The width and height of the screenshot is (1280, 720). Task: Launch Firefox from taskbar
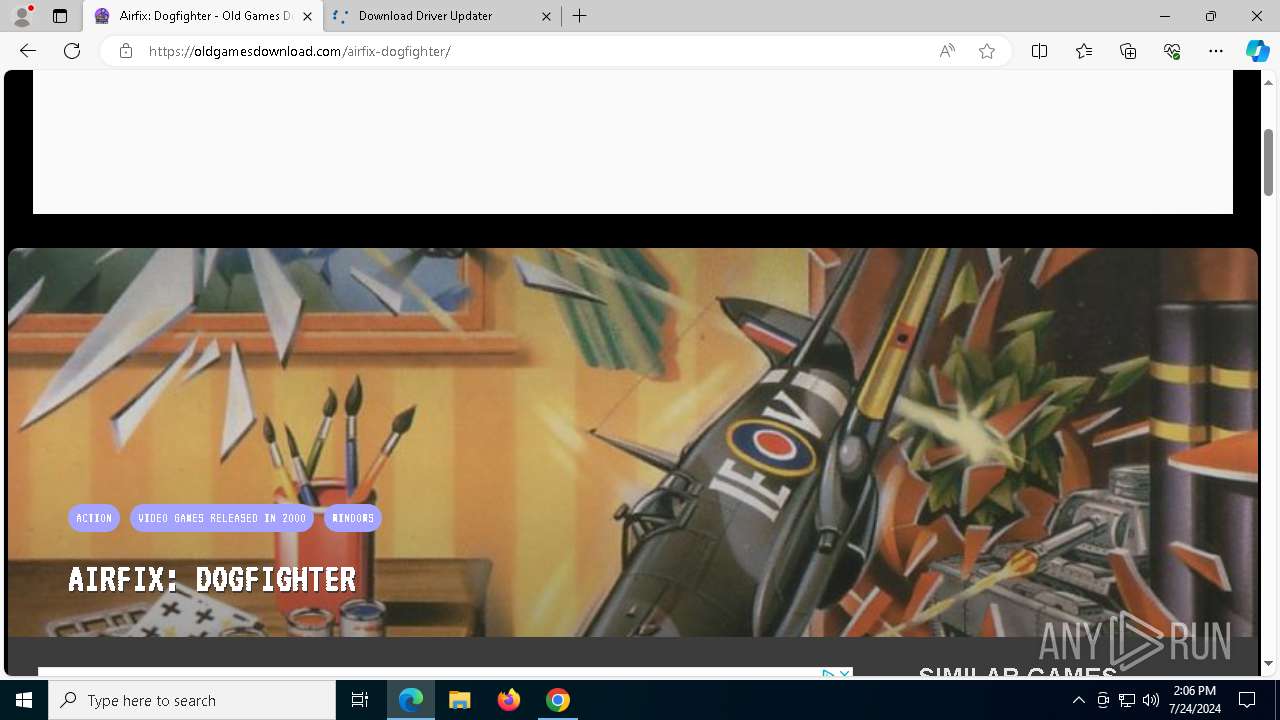pos(509,700)
